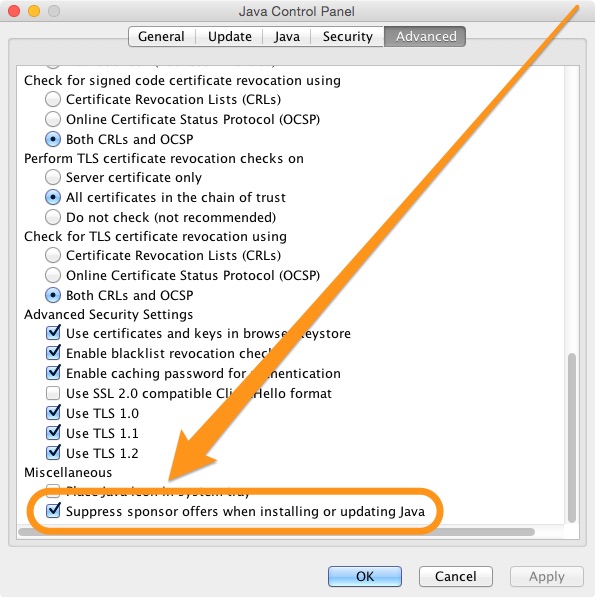Screen dimensions: 595x597
Task: Close the Java Control Panel window
Action: (x=14, y=11)
